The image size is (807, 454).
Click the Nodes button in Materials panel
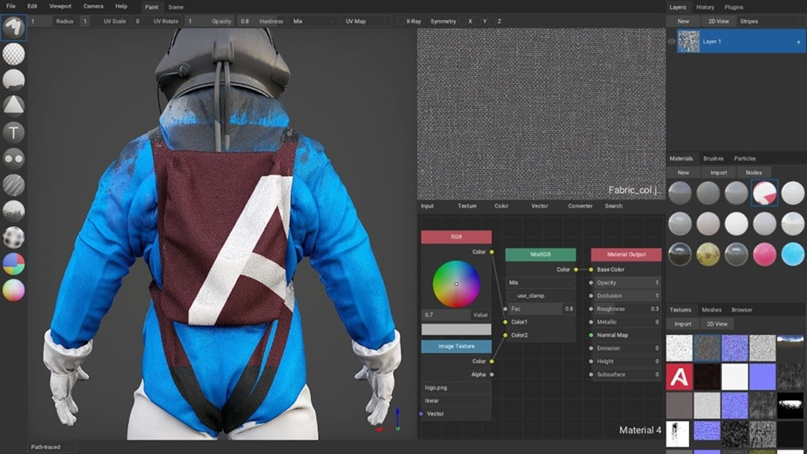pyautogui.click(x=753, y=172)
